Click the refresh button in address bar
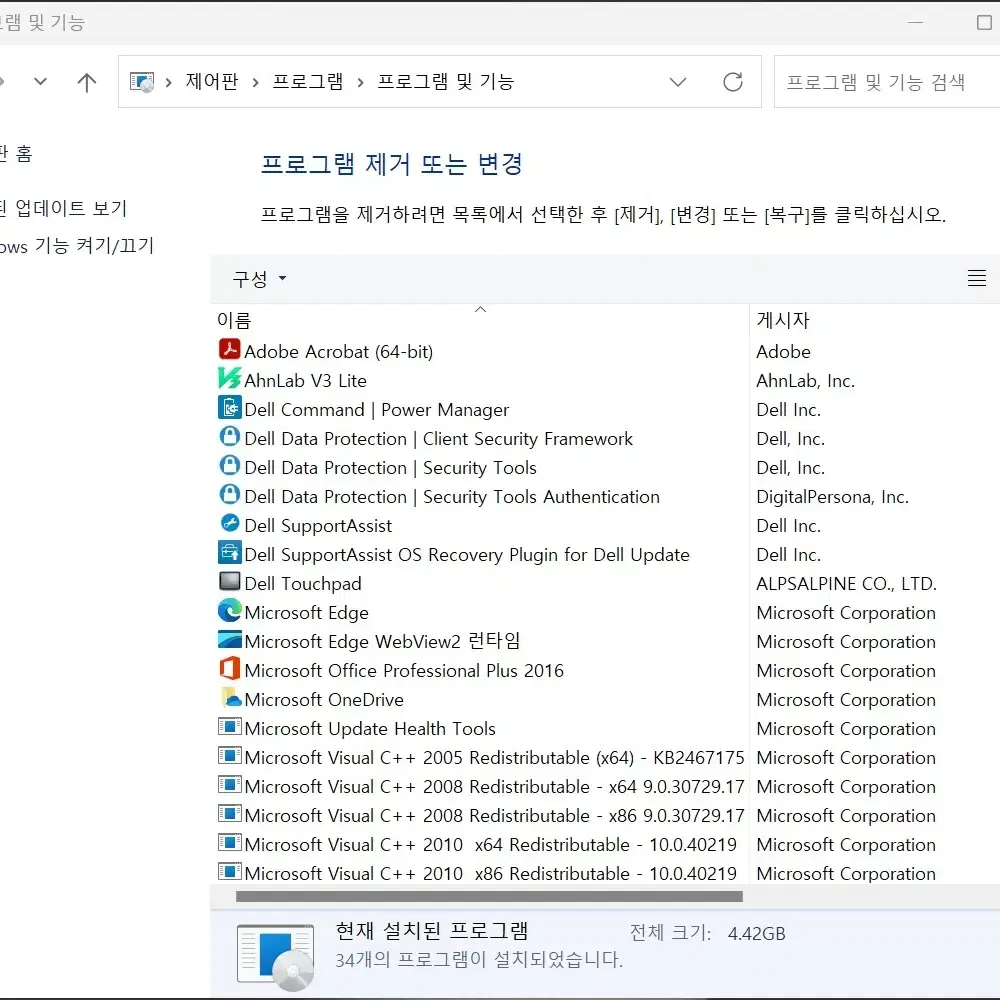The height and width of the screenshot is (1000, 1000). click(733, 82)
